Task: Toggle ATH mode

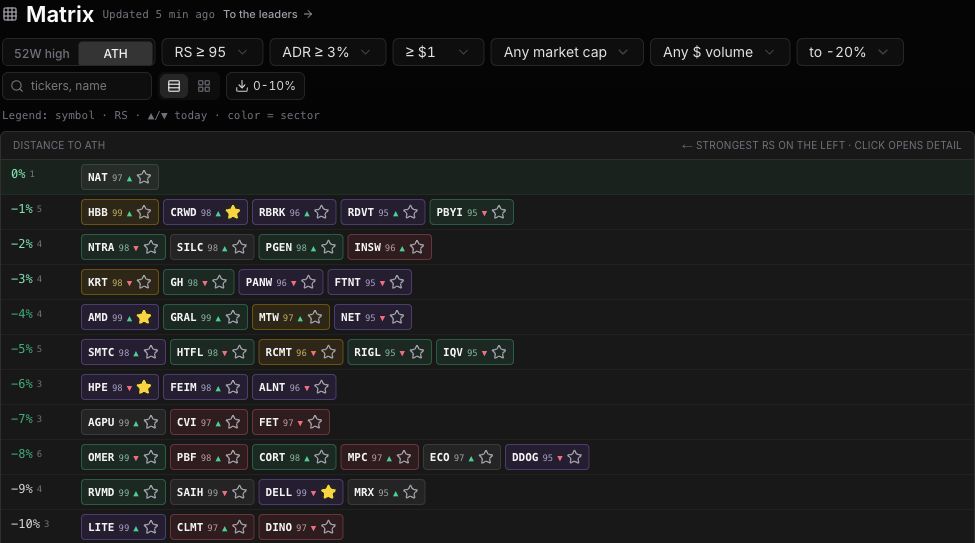Action: click(x=116, y=53)
